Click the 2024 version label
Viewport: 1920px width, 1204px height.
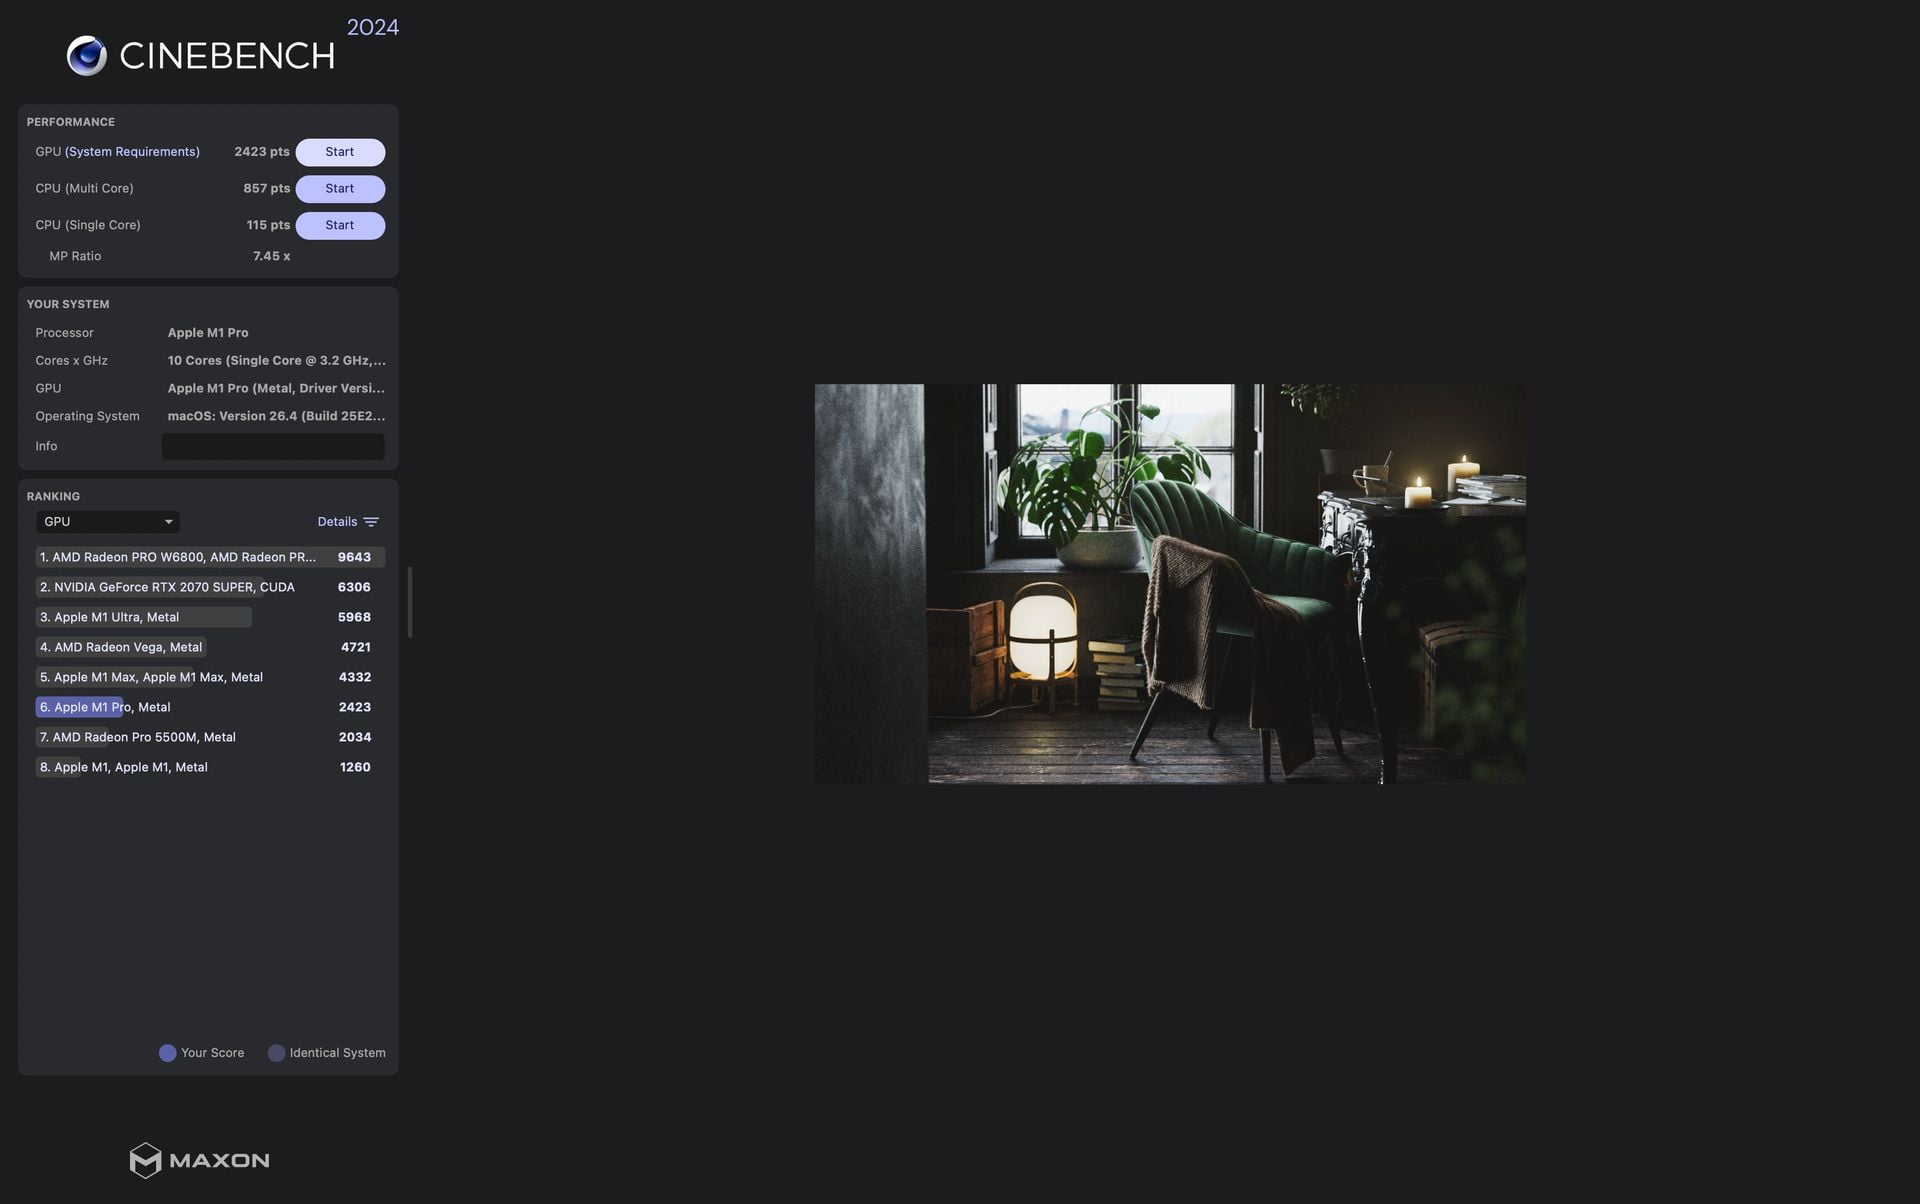(x=373, y=28)
